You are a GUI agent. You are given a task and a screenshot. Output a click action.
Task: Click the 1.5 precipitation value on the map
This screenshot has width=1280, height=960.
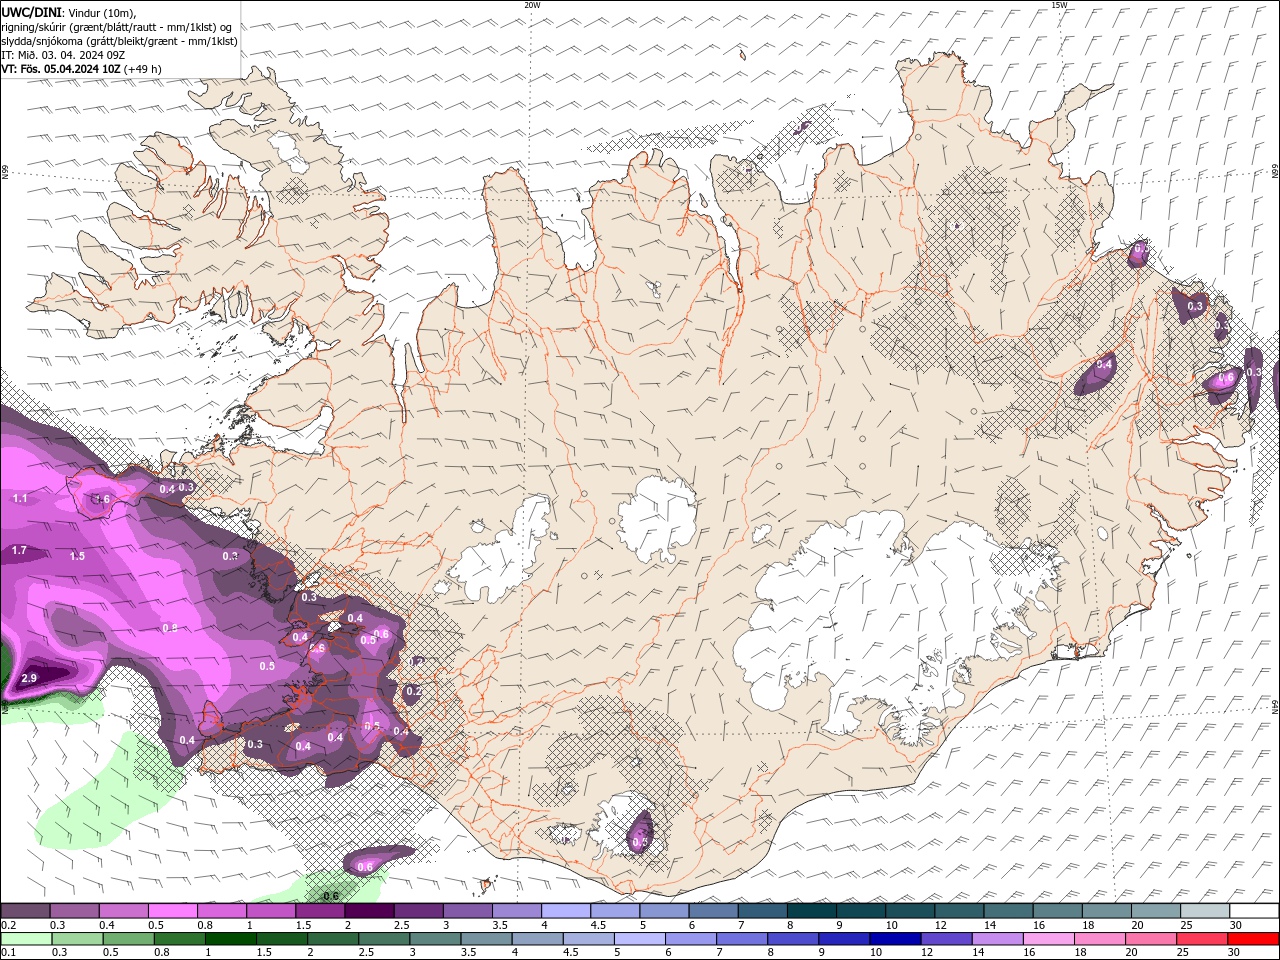[x=77, y=556]
